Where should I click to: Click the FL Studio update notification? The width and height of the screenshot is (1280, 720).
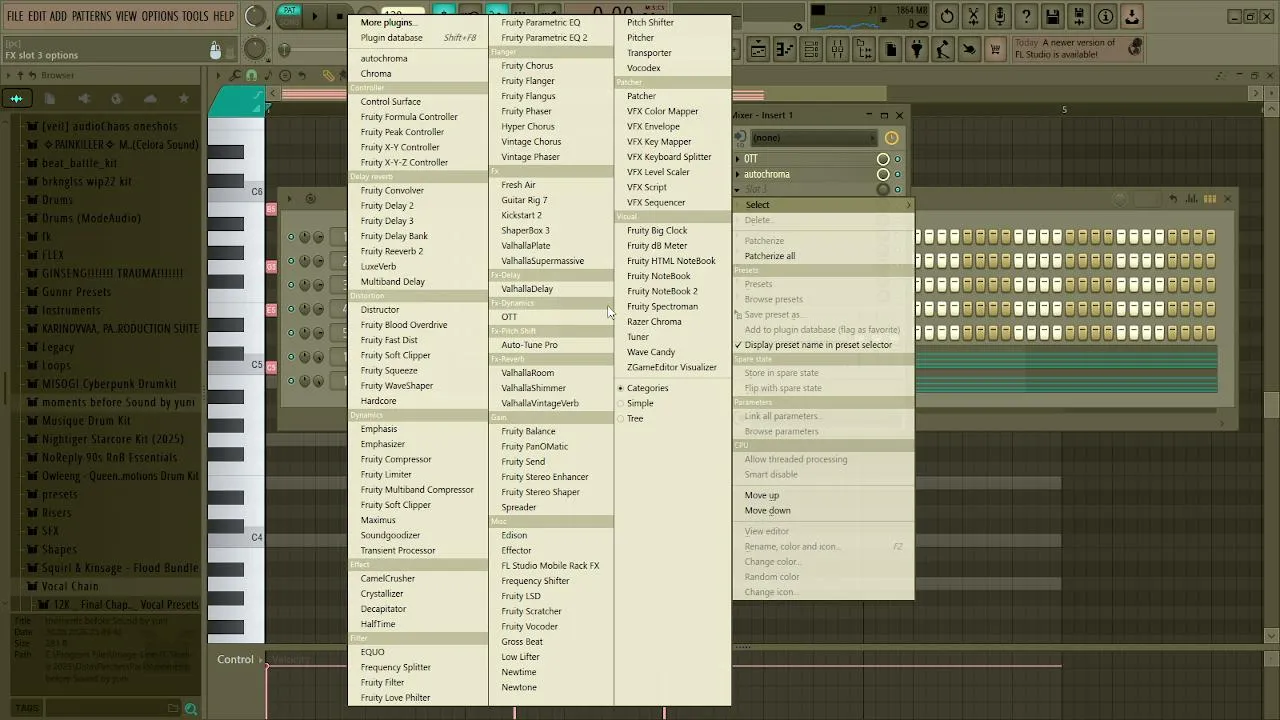1077,49
